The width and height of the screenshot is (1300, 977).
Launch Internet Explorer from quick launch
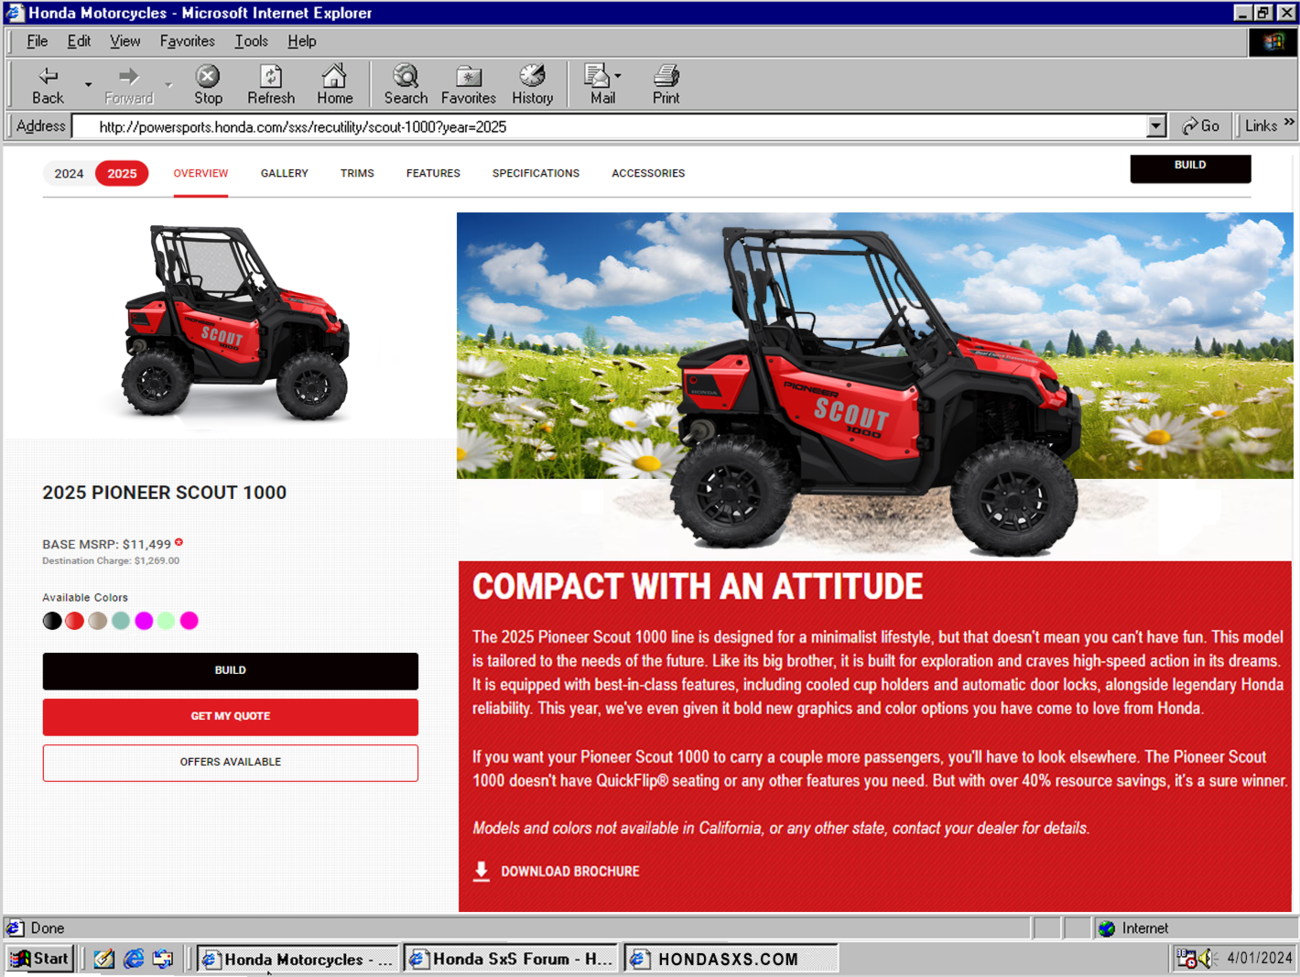(x=133, y=958)
